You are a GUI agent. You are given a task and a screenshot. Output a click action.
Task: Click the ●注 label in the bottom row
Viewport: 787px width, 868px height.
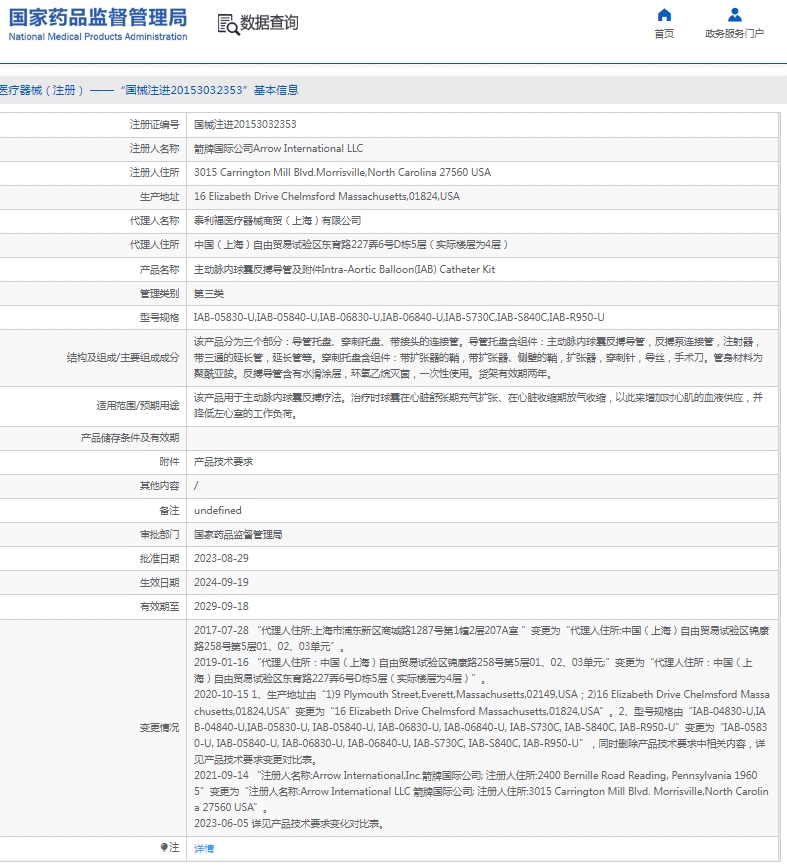(x=170, y=848)
